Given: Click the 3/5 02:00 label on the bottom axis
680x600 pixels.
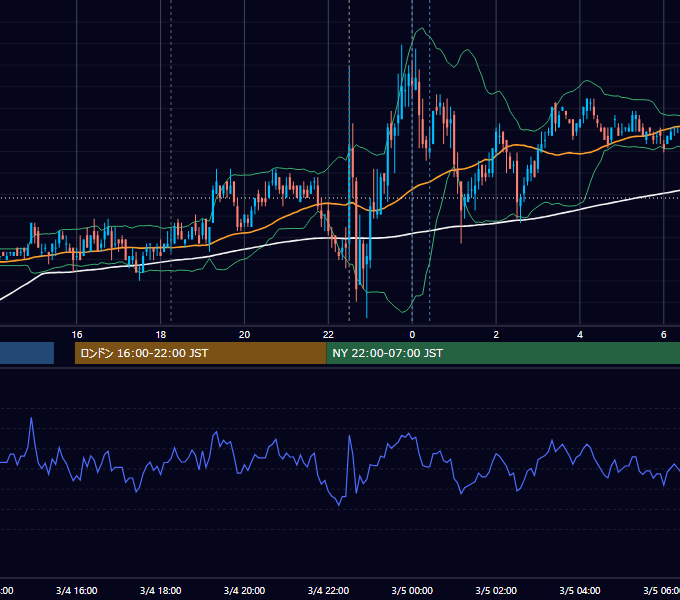Looking at the screenshot, I should (x=496, y=590).
